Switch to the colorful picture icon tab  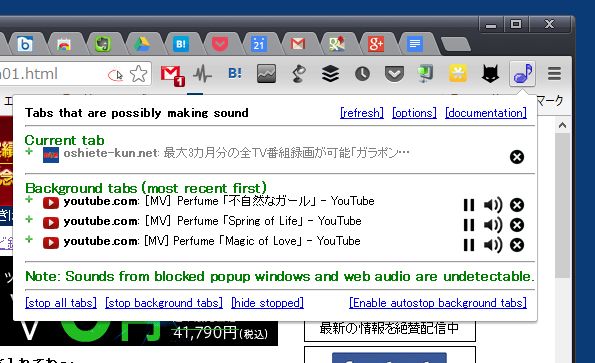click(x=64, y=44)
